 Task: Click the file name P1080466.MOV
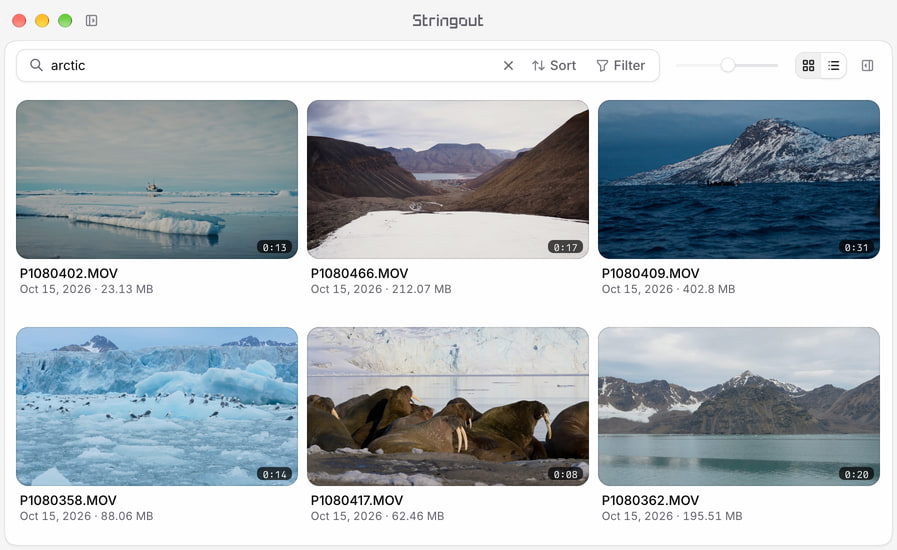point(359,274)
